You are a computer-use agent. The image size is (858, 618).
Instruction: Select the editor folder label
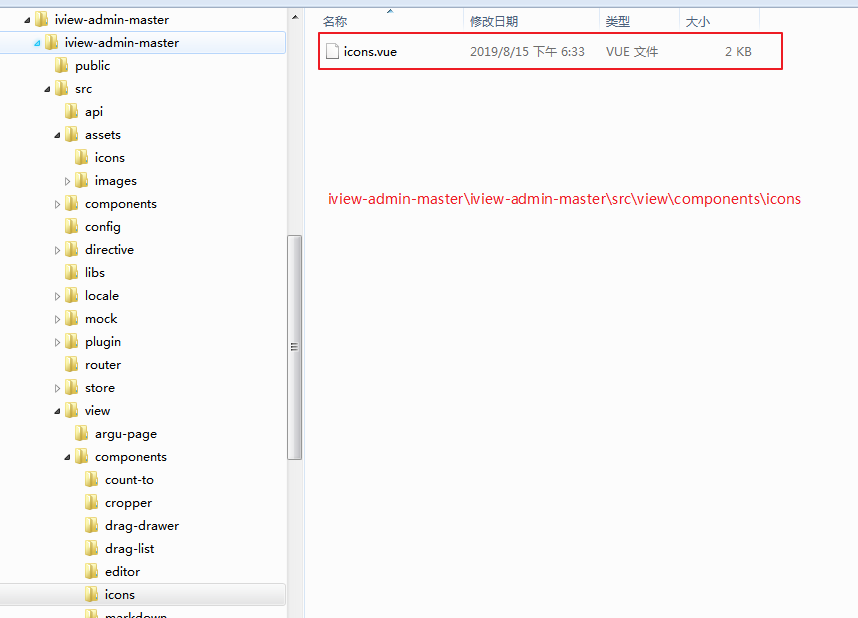(123, 571)
